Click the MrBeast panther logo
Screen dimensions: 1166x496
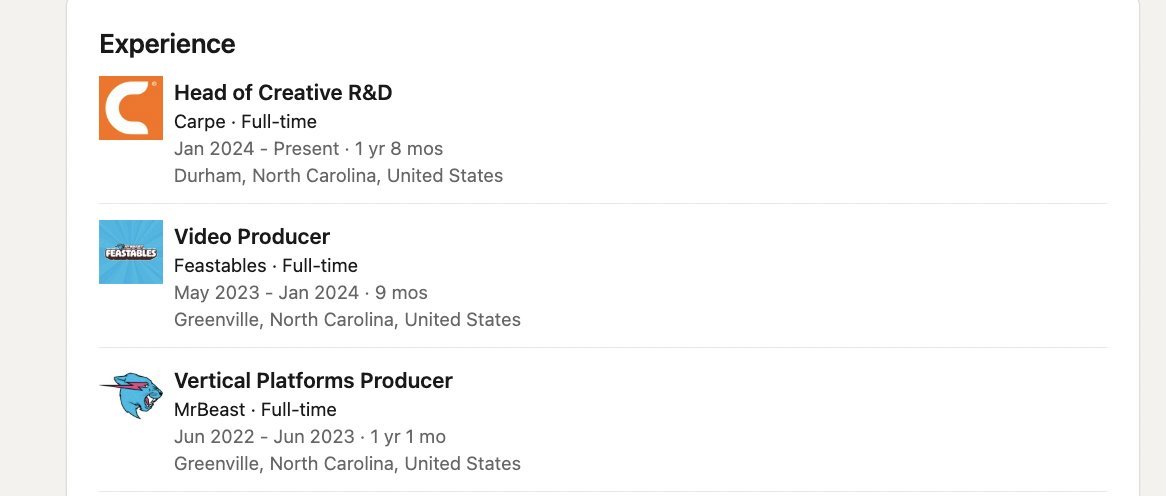[131, 396]
